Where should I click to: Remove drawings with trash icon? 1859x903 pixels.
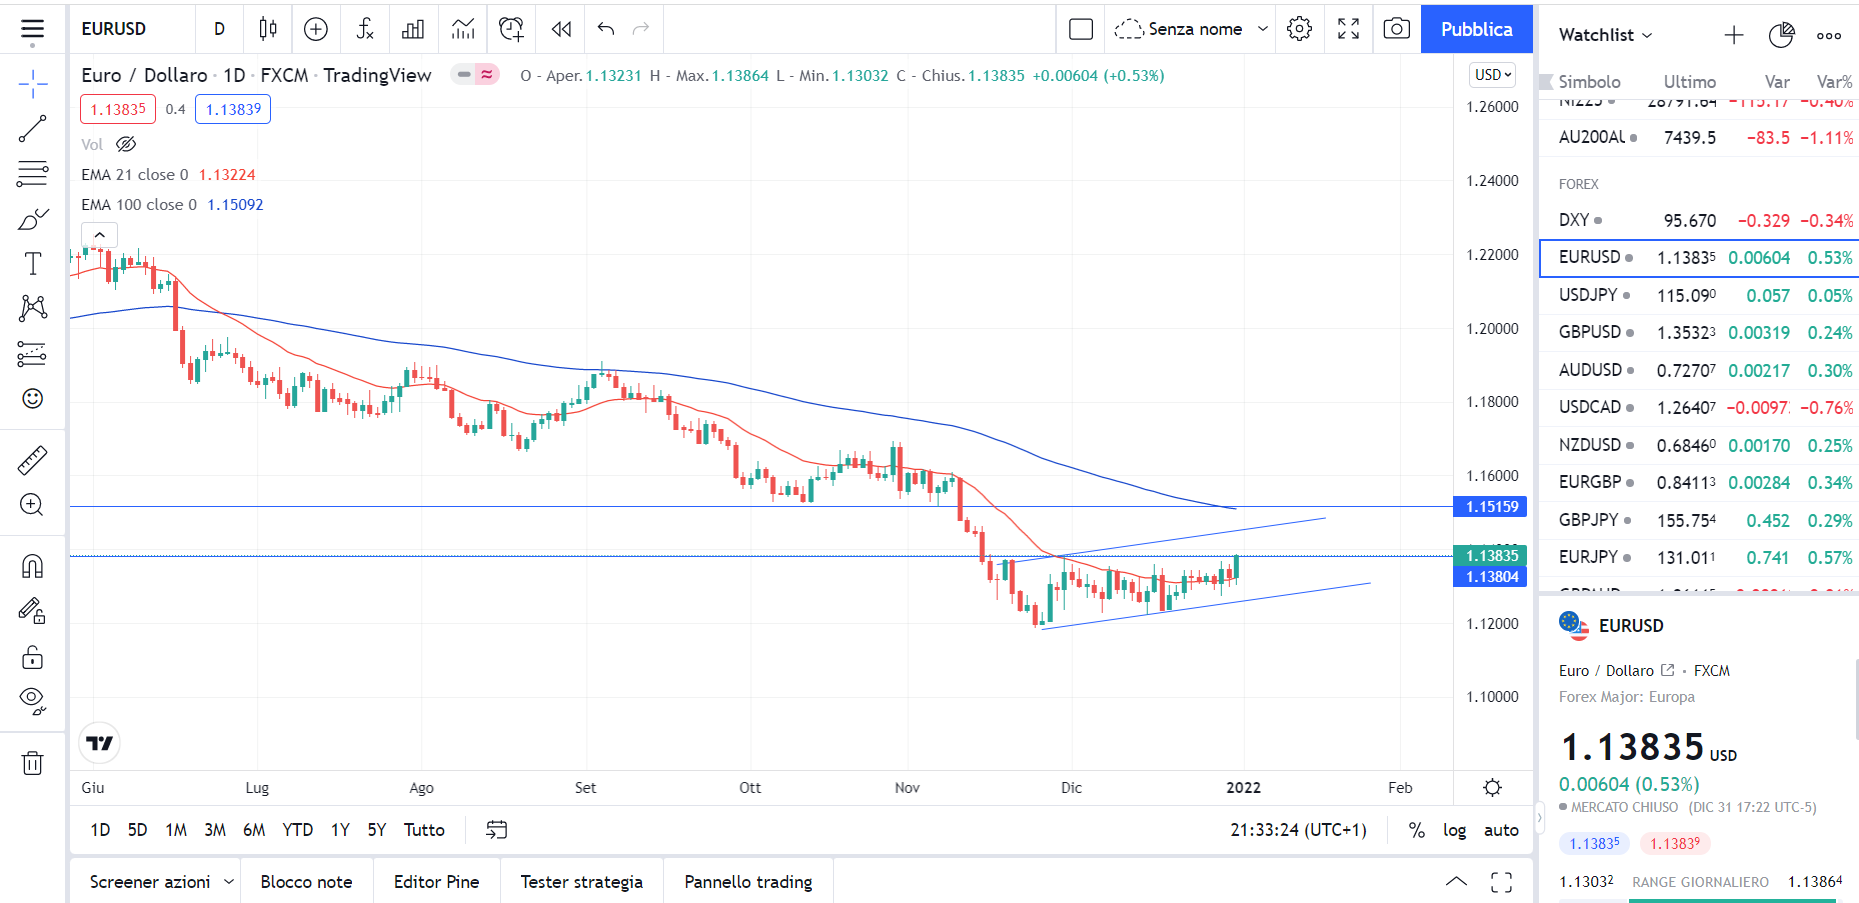(x=32, y=763)
